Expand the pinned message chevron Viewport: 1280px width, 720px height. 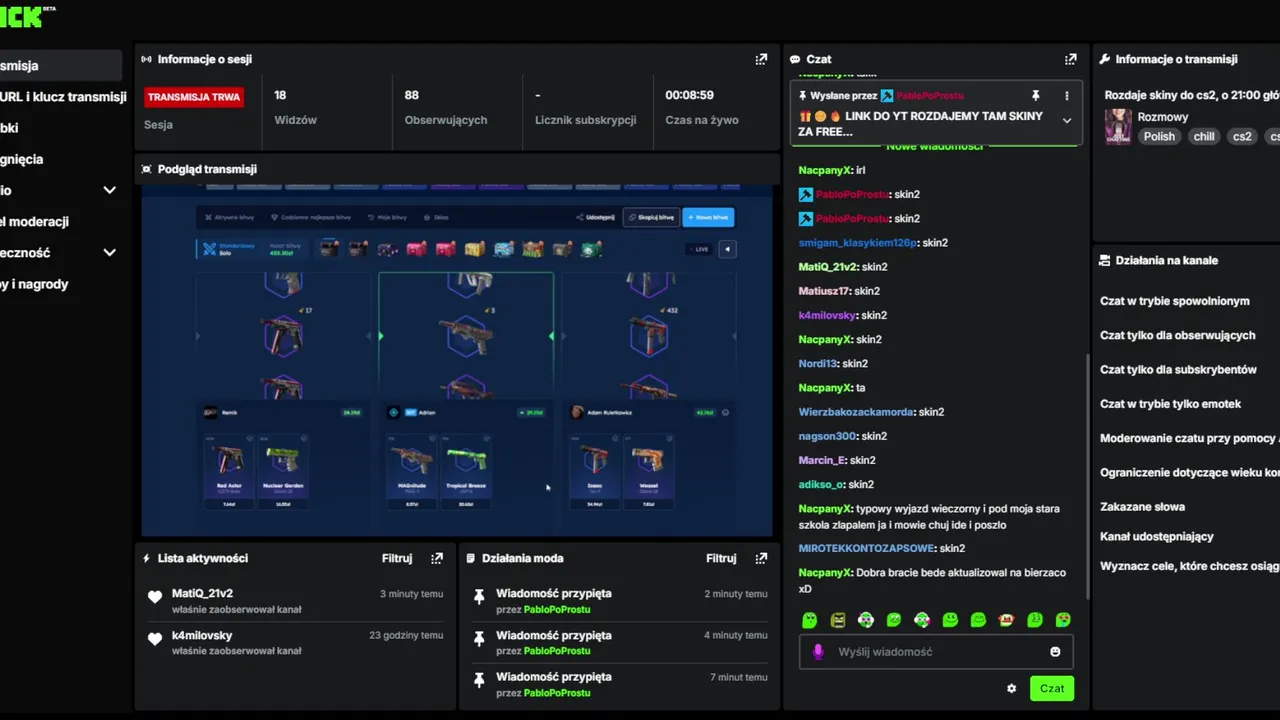pos(1067,120)
